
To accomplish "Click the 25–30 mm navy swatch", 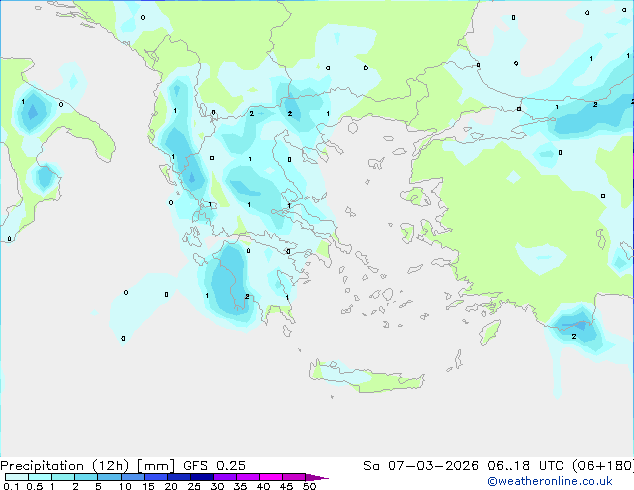I will point(201,477).
